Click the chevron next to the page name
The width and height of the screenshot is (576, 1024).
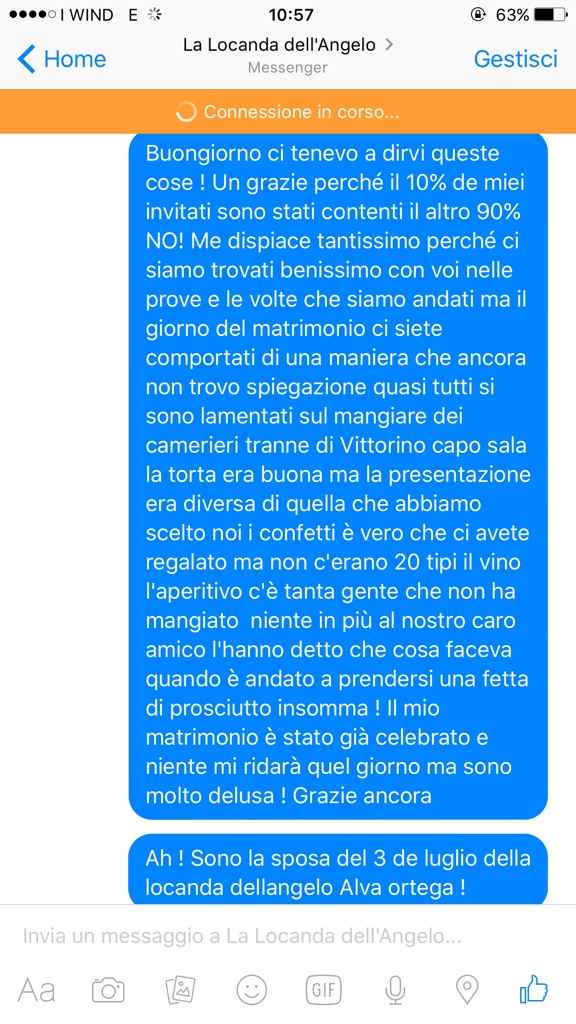[389, 44]
